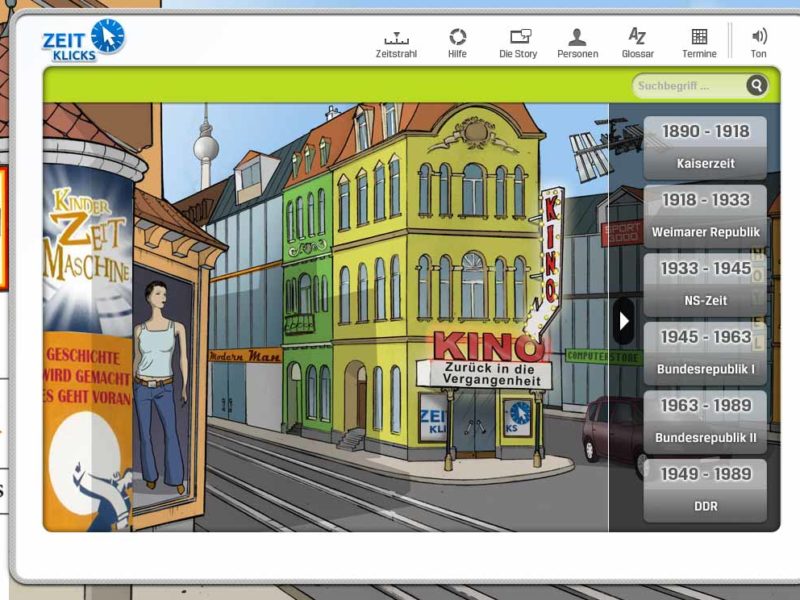Screen dimensions: 800x600
Task: Open 1963 - 1989 Bundesrepublik II
Action: pos(705,422)
